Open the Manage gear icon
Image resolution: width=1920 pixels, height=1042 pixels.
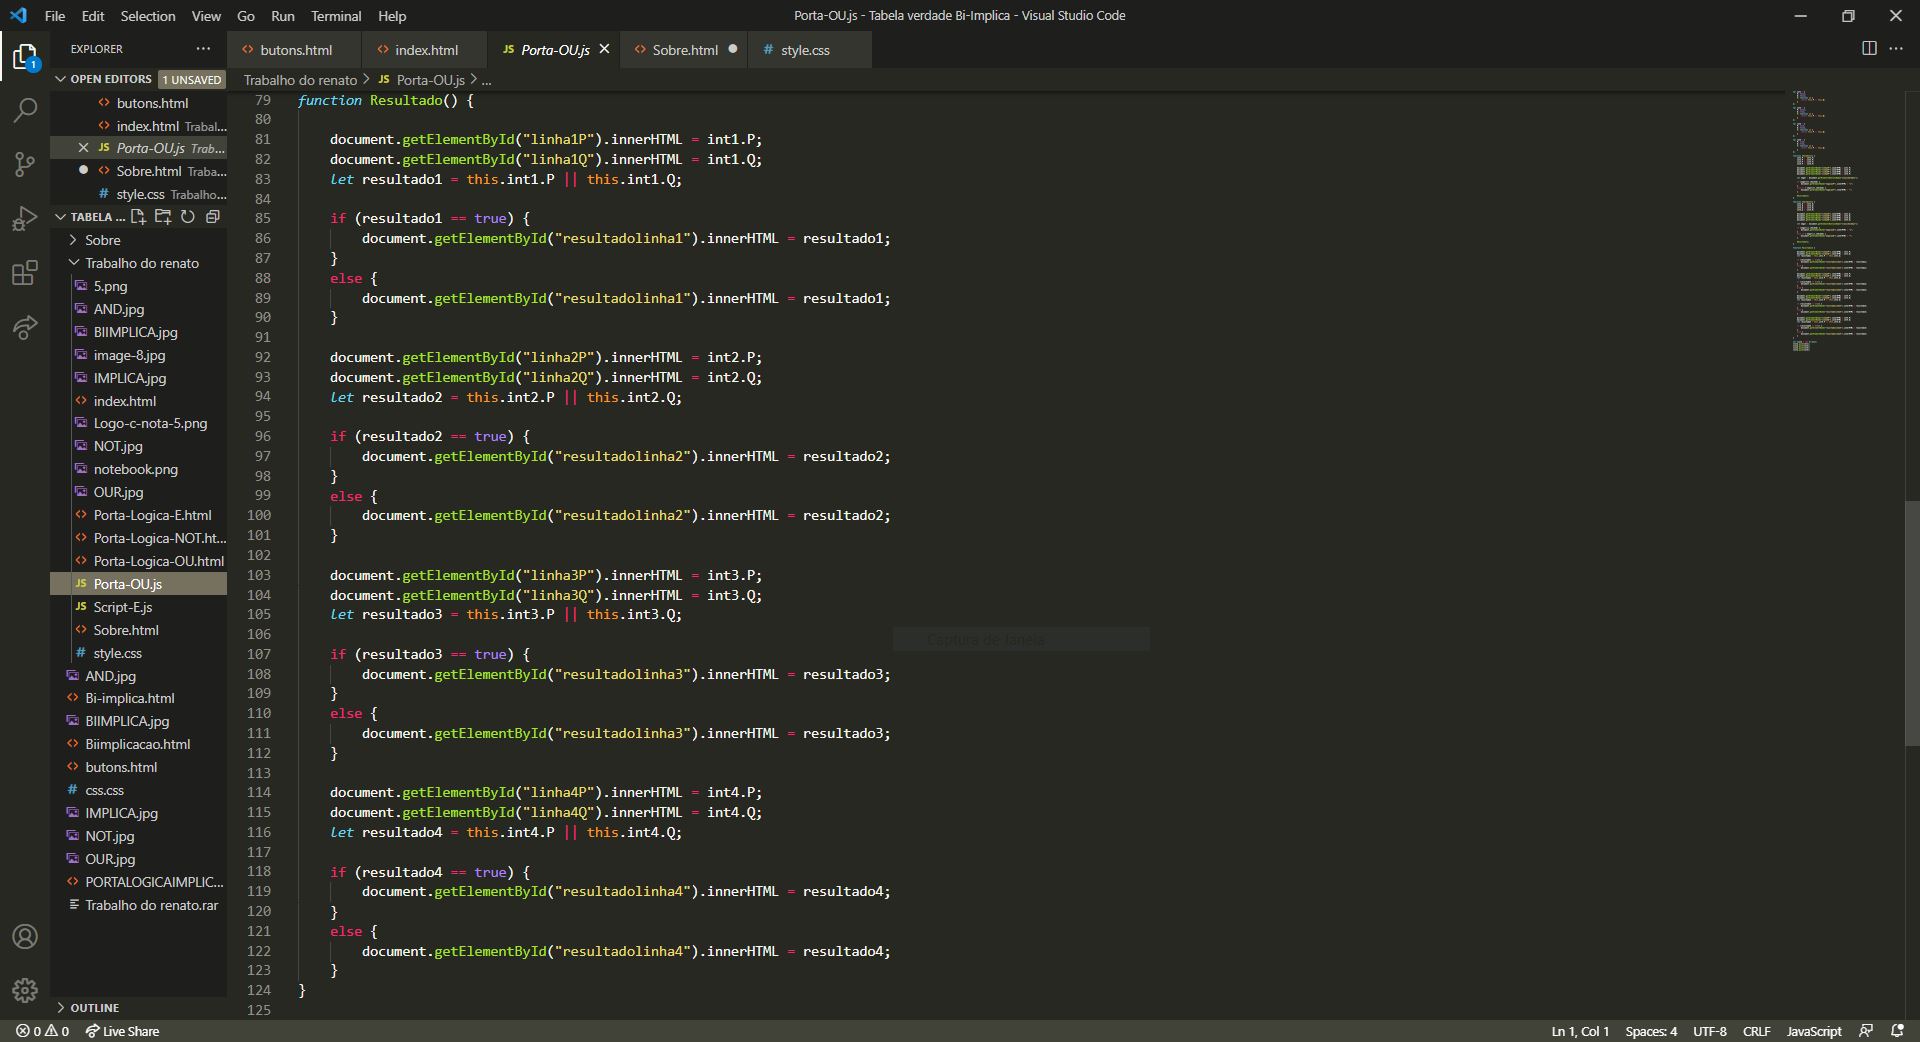point(25,990)
